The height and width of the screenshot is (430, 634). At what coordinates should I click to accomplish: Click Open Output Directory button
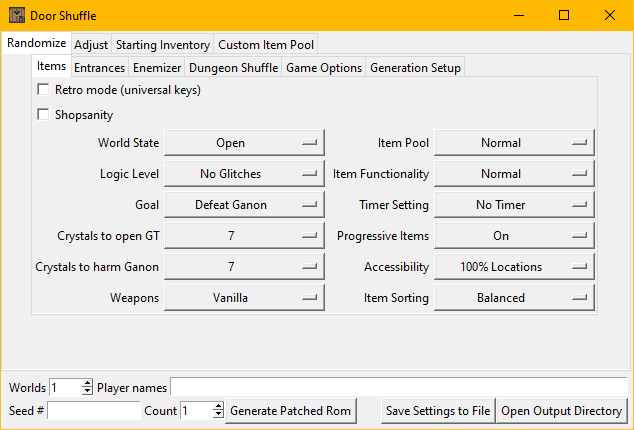tap(562, 411)
